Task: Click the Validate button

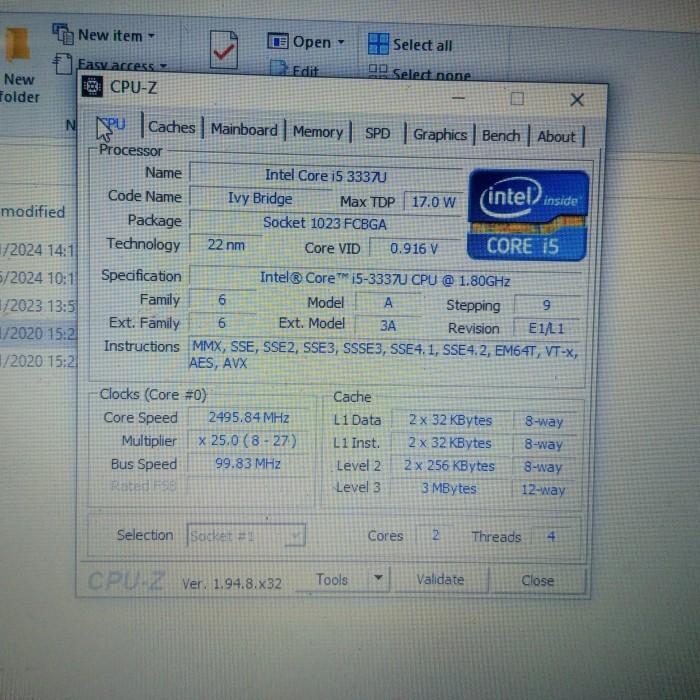Action: (x=440, y=579)
